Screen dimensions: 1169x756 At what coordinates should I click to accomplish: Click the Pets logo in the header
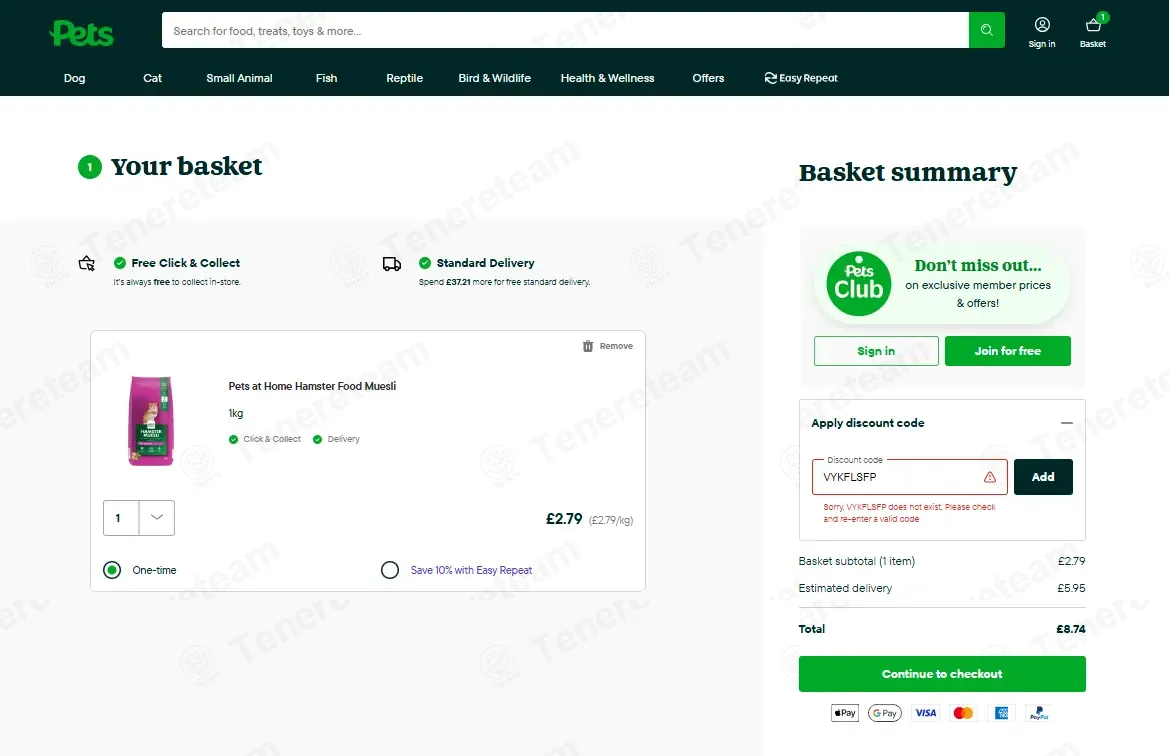81,34
